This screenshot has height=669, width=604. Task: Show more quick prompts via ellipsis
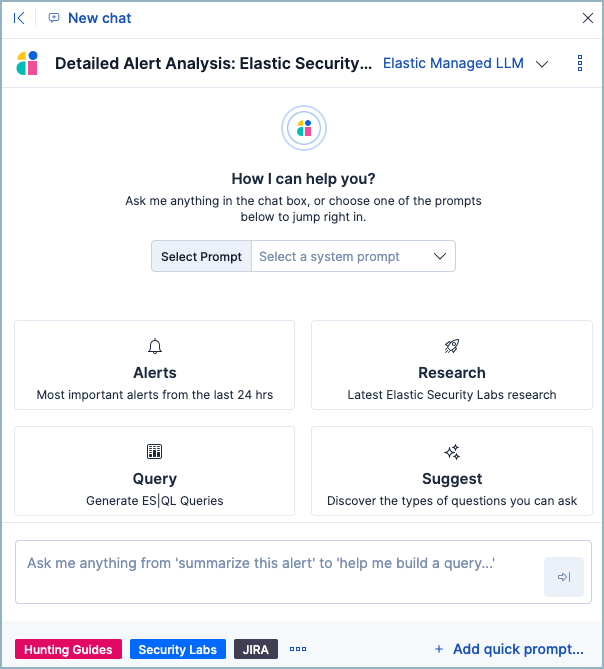click(x=298, y=649)
